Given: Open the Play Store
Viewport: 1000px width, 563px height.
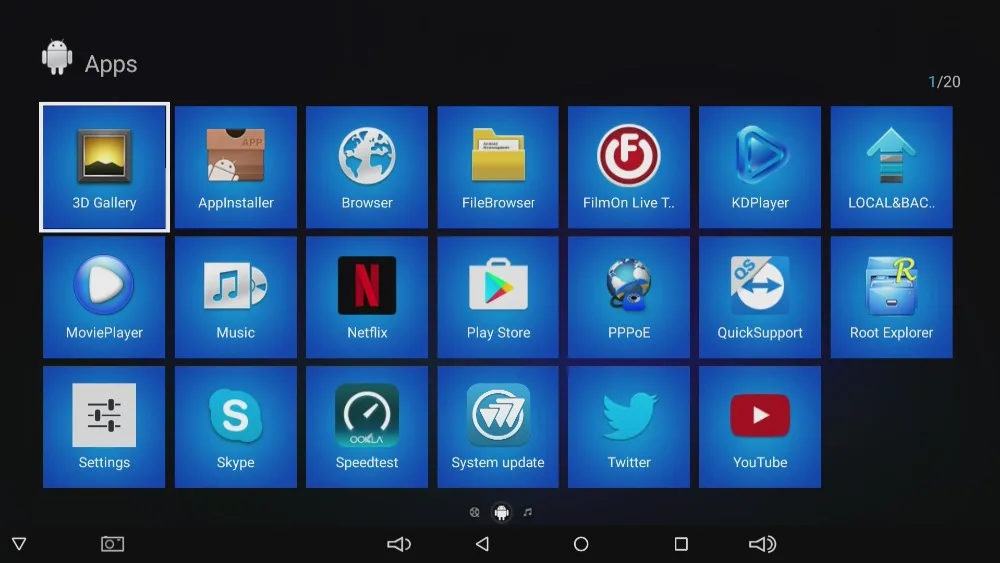Looking at the screenshot, I should click(498, 297).
